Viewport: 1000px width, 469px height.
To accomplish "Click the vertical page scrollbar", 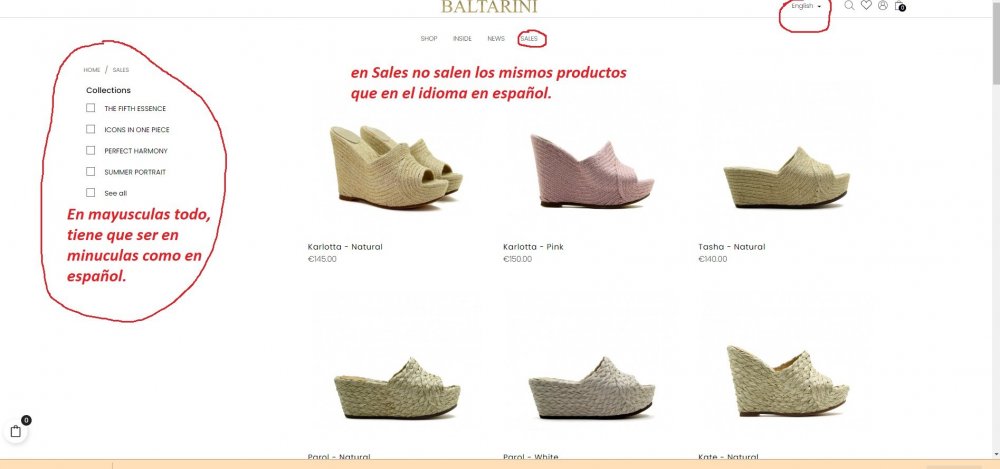I will 995,230.
